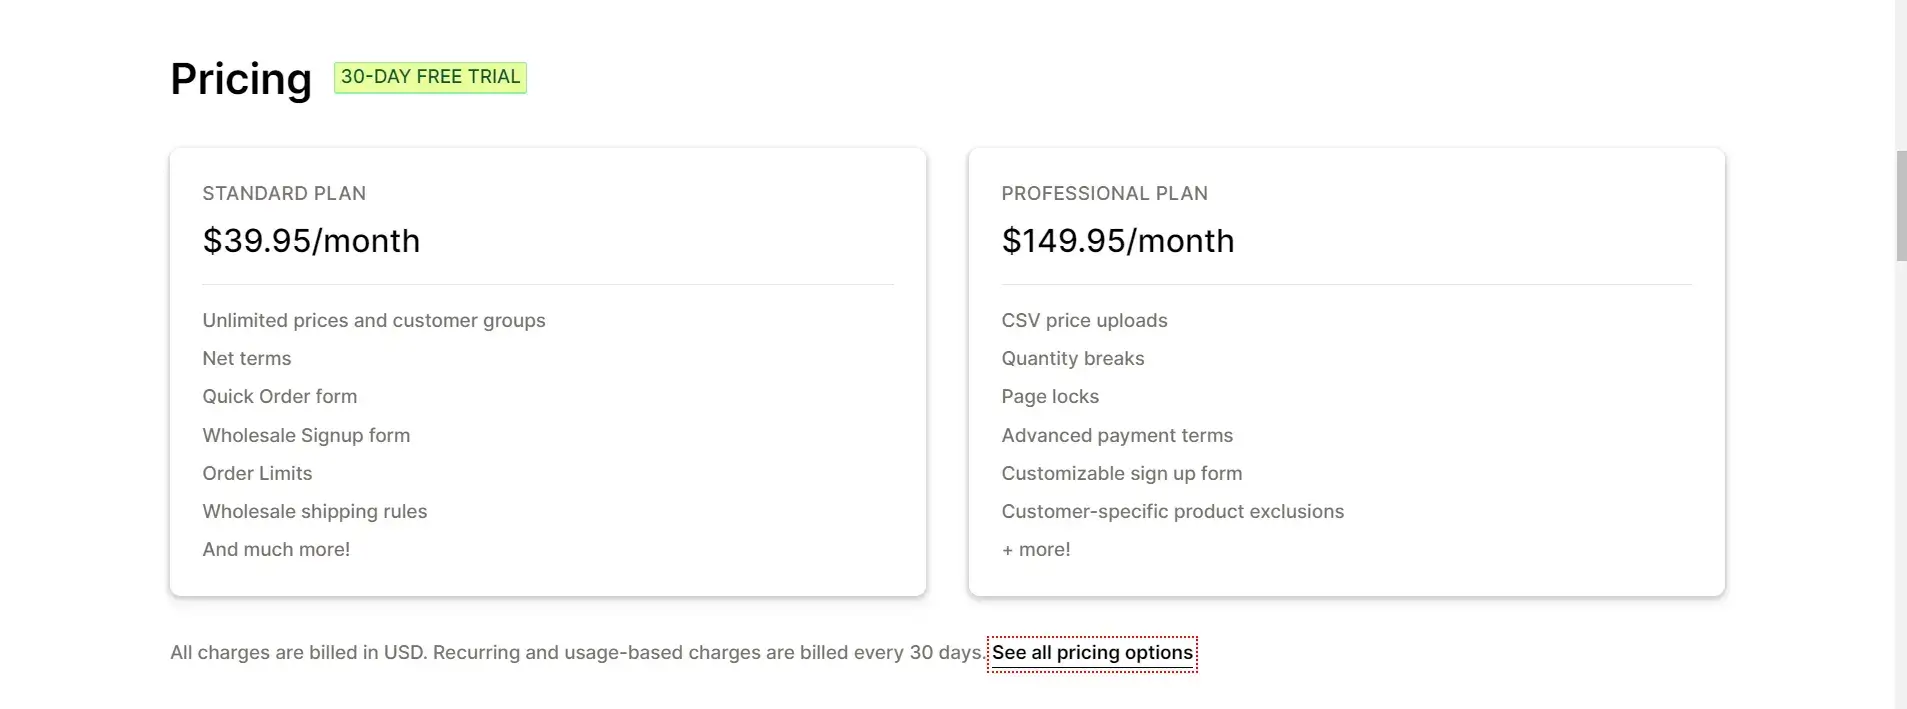Click the Order Limits feature line
Screen dimensions: 1907x709
[257, 474]
